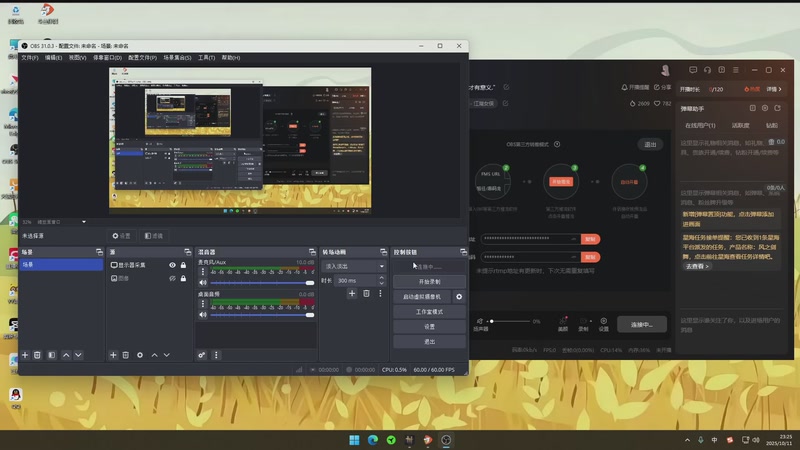Toggle 扬声器 speaker icon in streaming app

coord(480,321)
